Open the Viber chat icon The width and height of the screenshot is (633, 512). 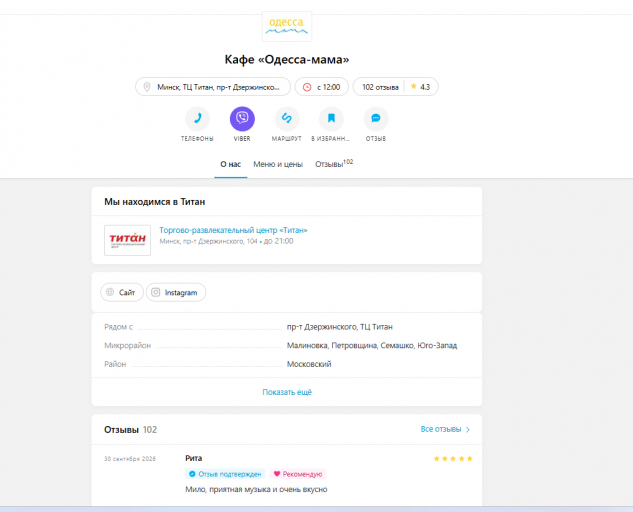point(242,119)
